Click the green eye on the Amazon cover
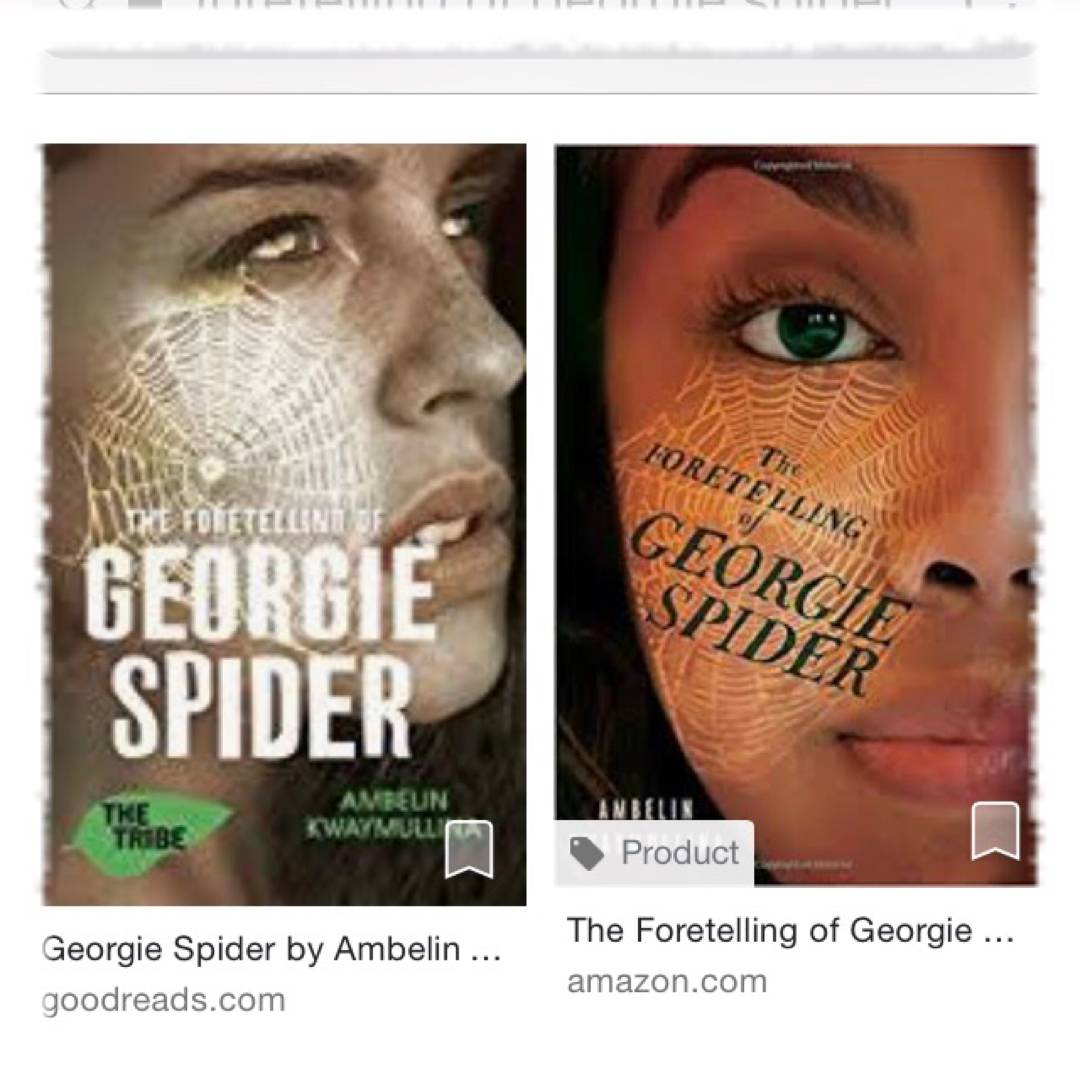This screenshot has height=1080, width=1080. coord(811,333)
